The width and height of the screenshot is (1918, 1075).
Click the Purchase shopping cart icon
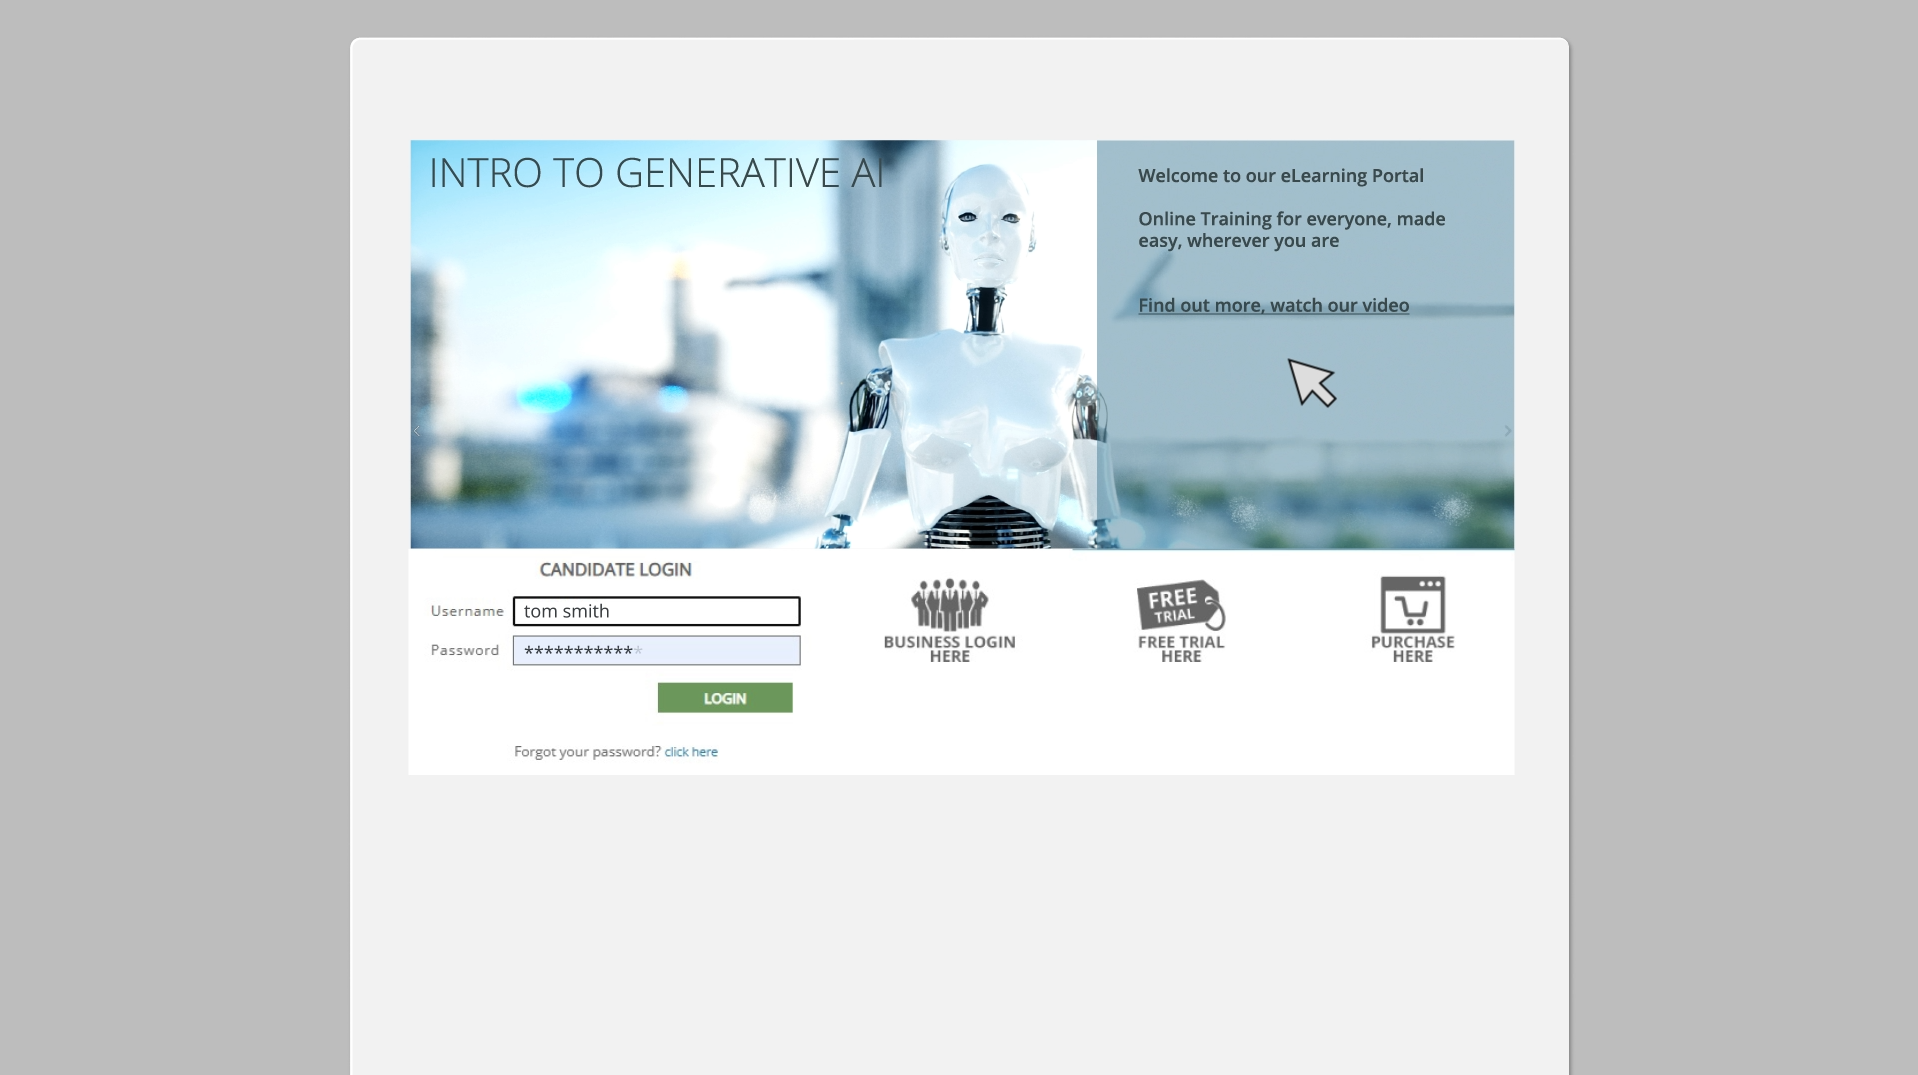coord(1412,604)
